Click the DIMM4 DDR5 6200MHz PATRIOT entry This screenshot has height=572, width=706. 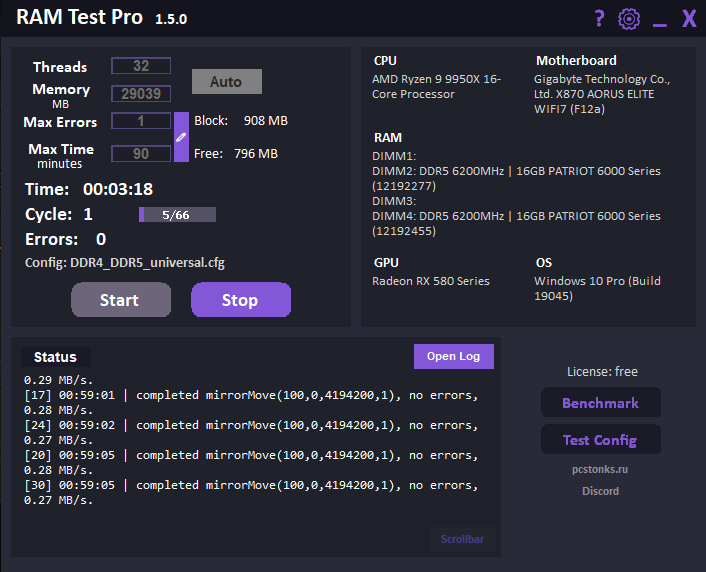click(516, 223)
